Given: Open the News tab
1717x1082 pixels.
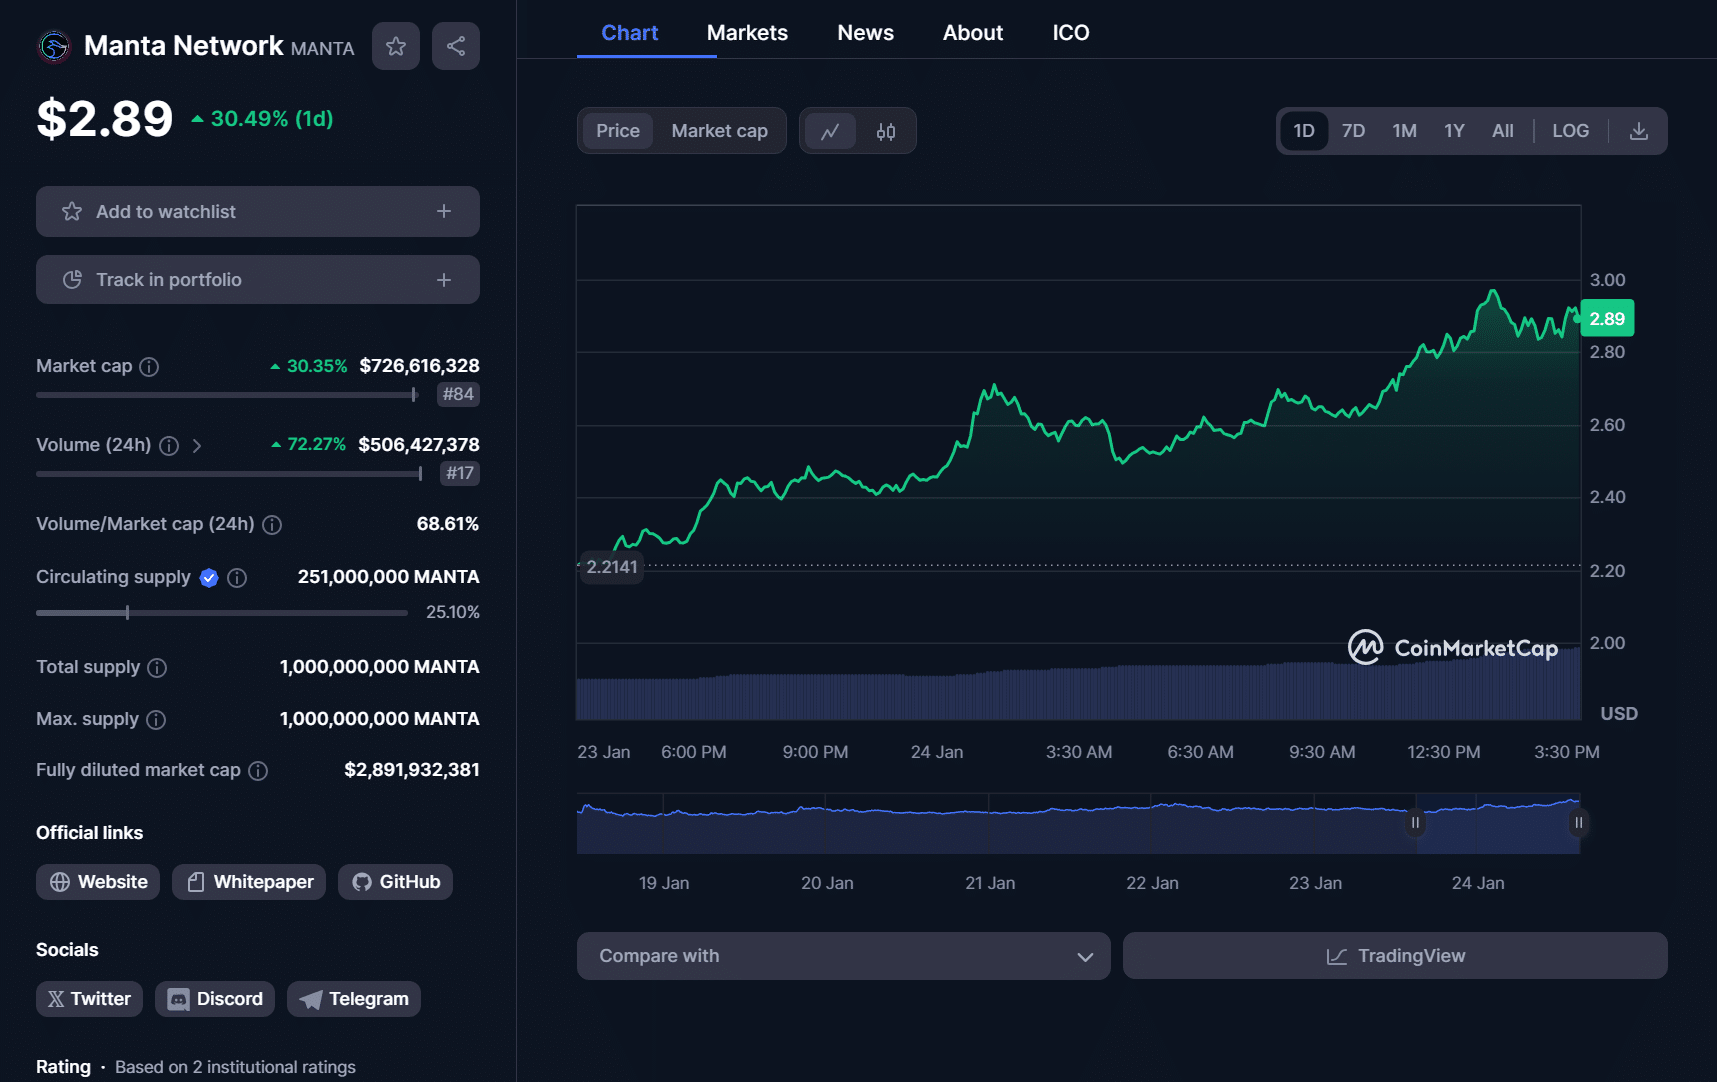Looking at the screenshot, I should (x=866, y=33).
